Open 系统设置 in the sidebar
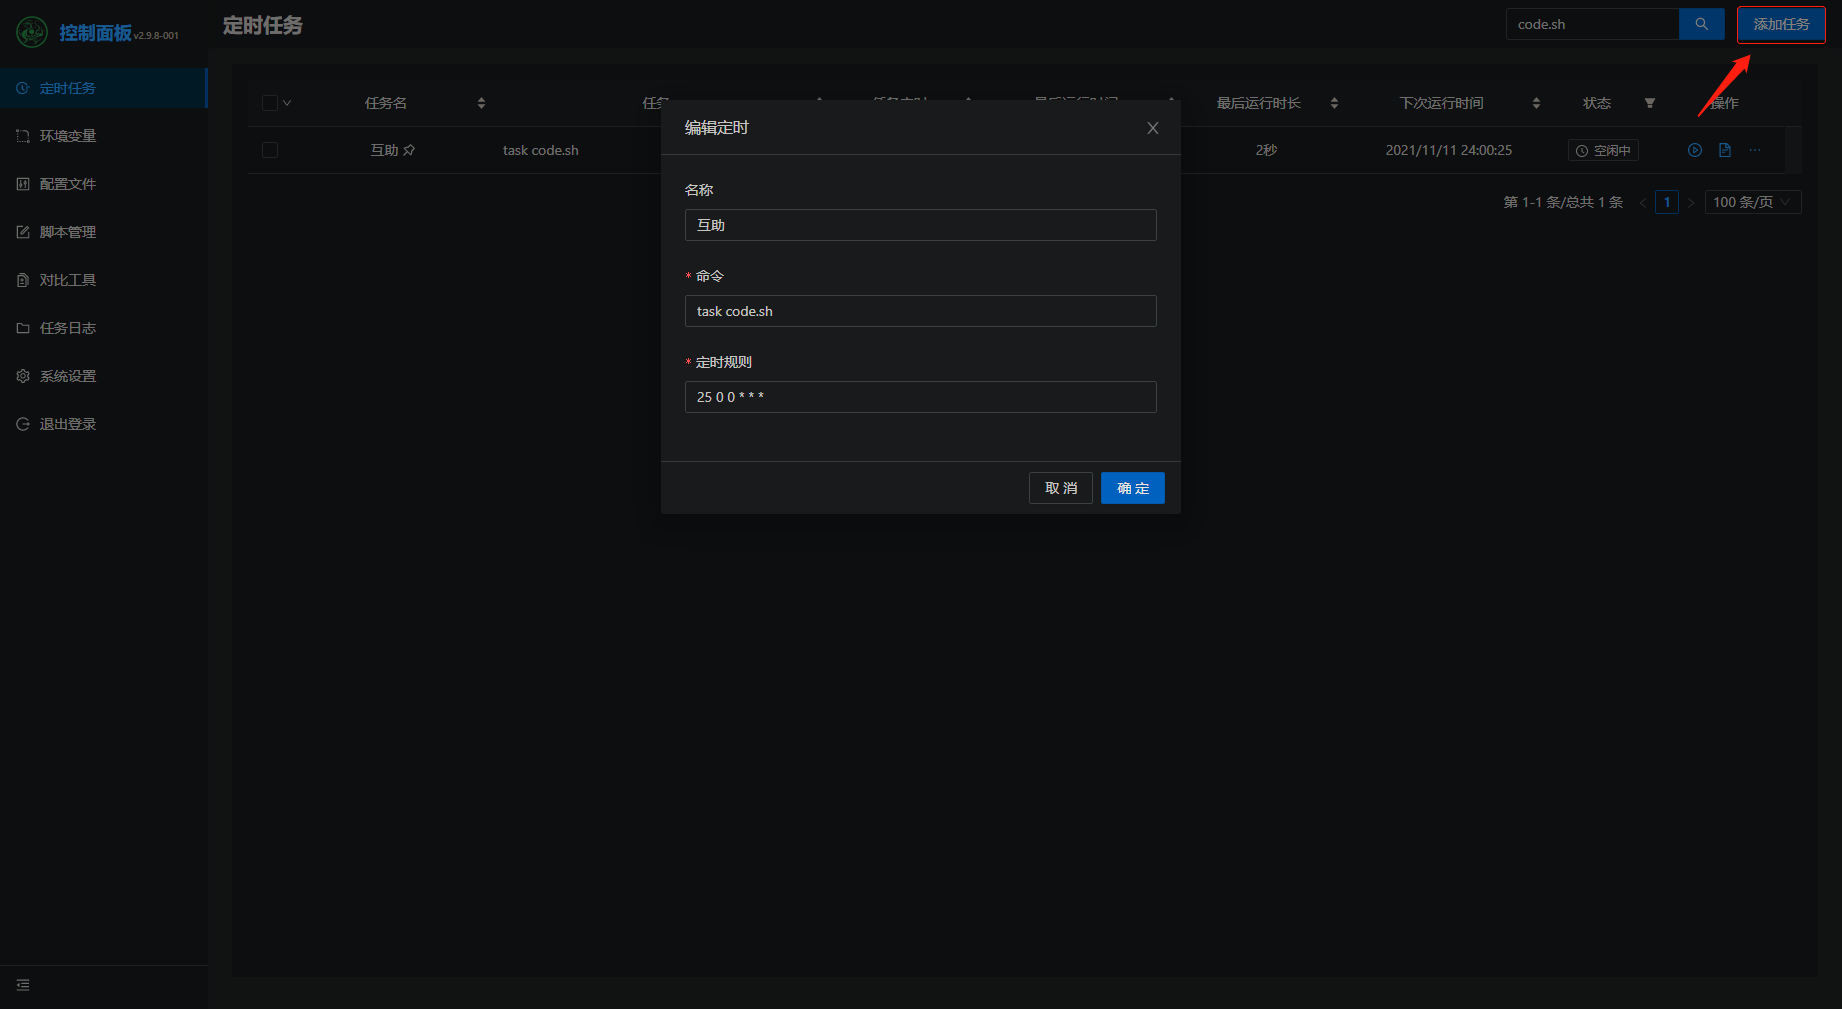1842x1009 pixels. coord(104,376)
